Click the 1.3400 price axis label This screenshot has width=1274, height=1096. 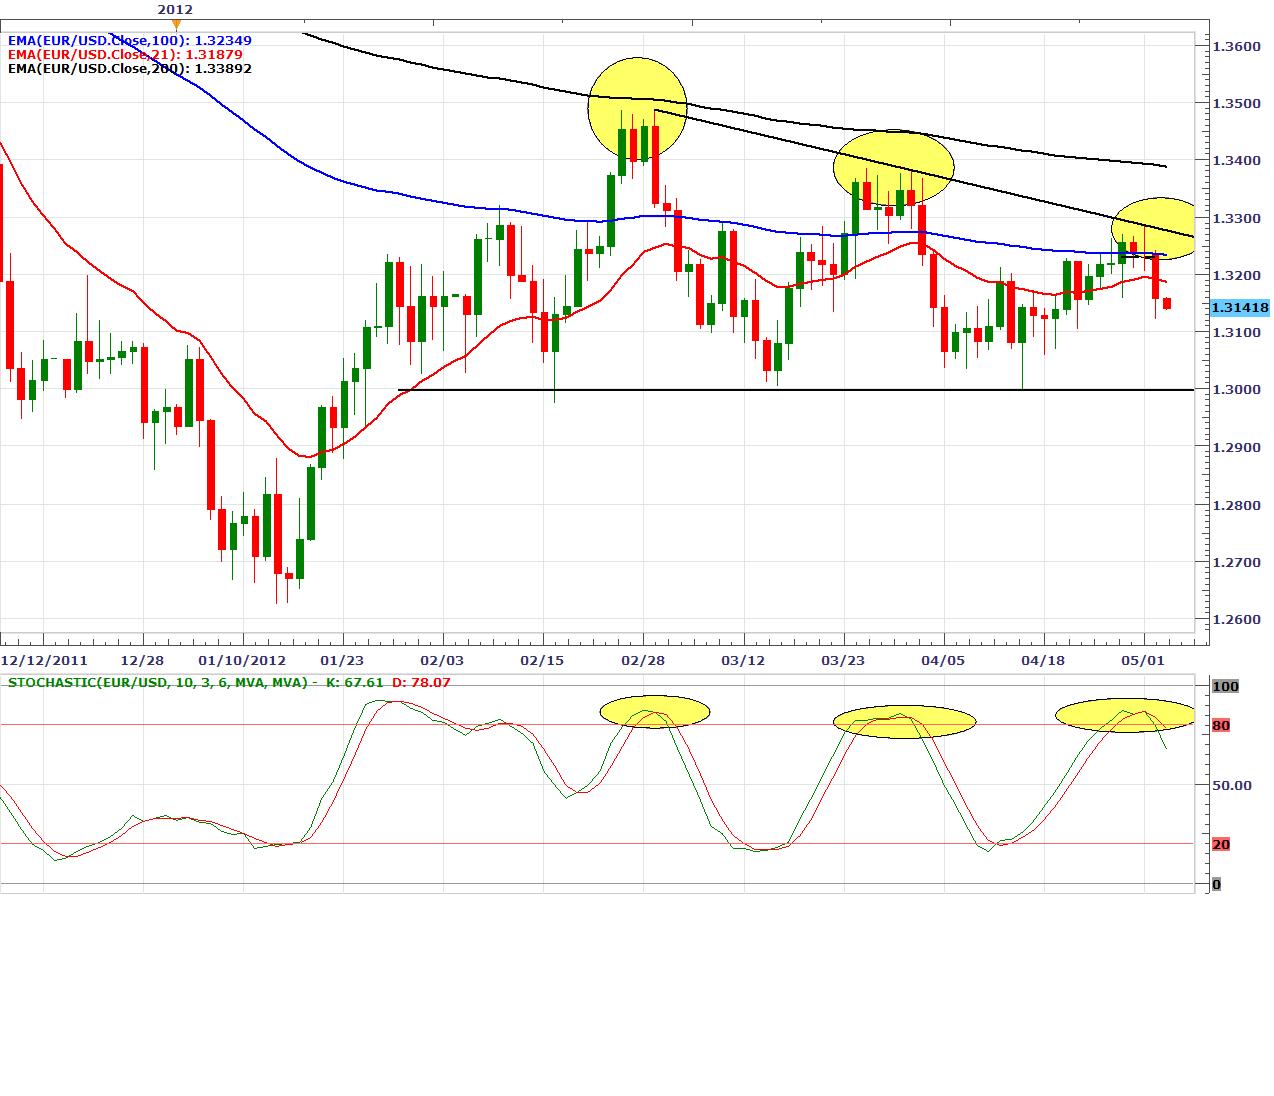point(1235,160)
